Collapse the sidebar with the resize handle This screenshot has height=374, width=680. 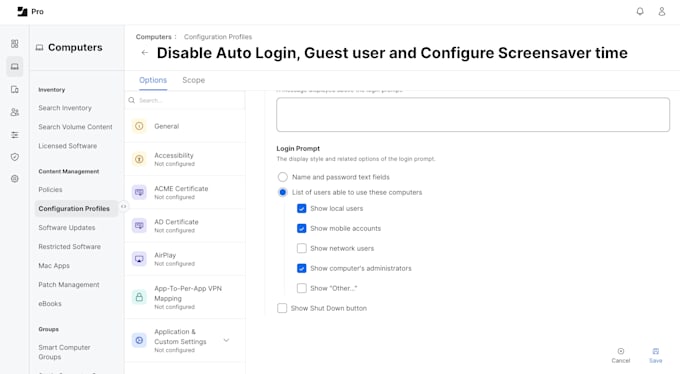point(124,207)
